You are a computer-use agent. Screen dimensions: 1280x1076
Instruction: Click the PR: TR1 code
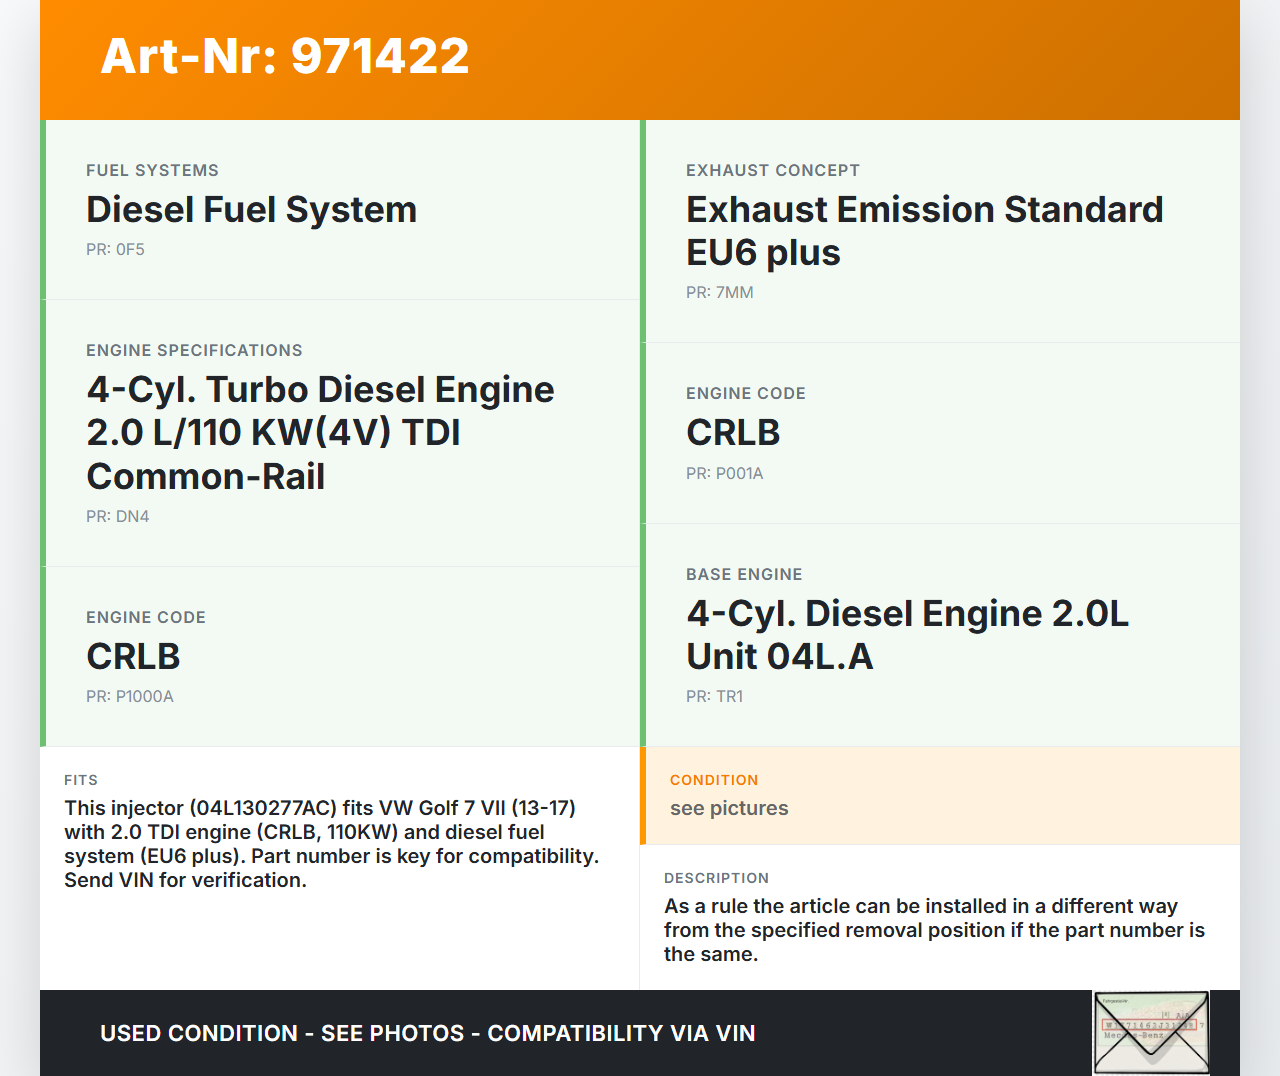[714, 697]
